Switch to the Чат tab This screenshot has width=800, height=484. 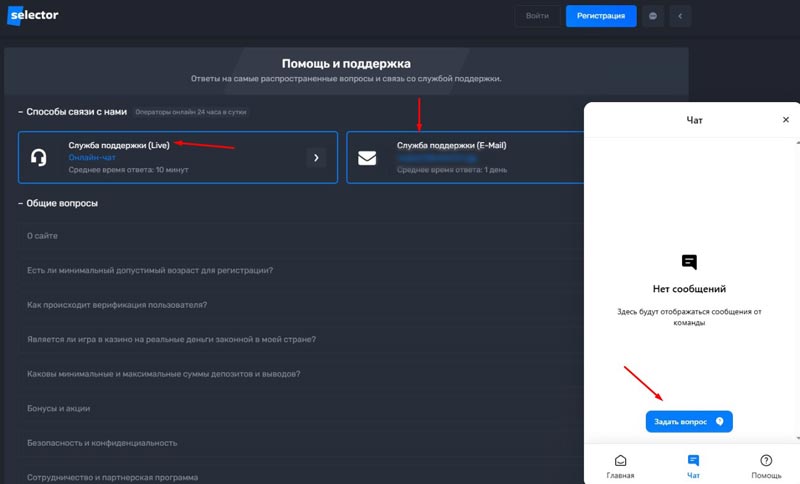[x=693, y=465]
